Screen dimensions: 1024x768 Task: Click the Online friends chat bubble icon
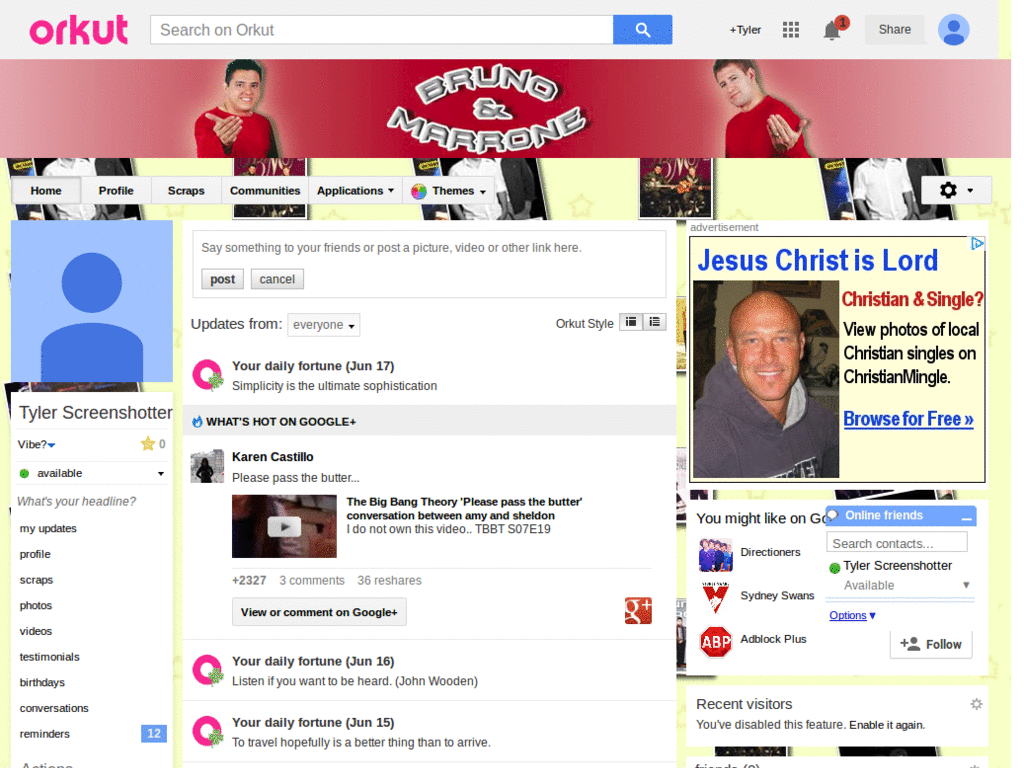pos(833,515)
